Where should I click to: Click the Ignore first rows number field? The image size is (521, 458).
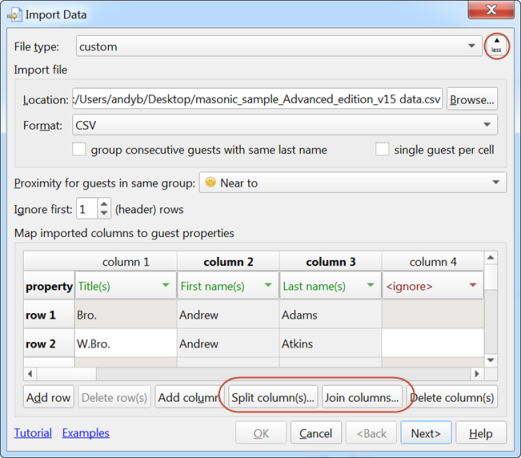pyautogui.click(x=87, y=209)
